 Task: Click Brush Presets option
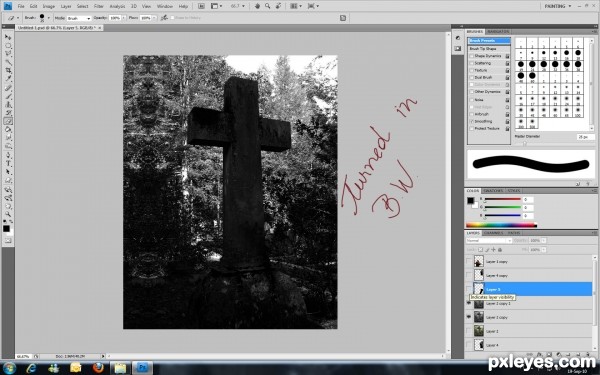pyautogui.click(x=489, y=41)
